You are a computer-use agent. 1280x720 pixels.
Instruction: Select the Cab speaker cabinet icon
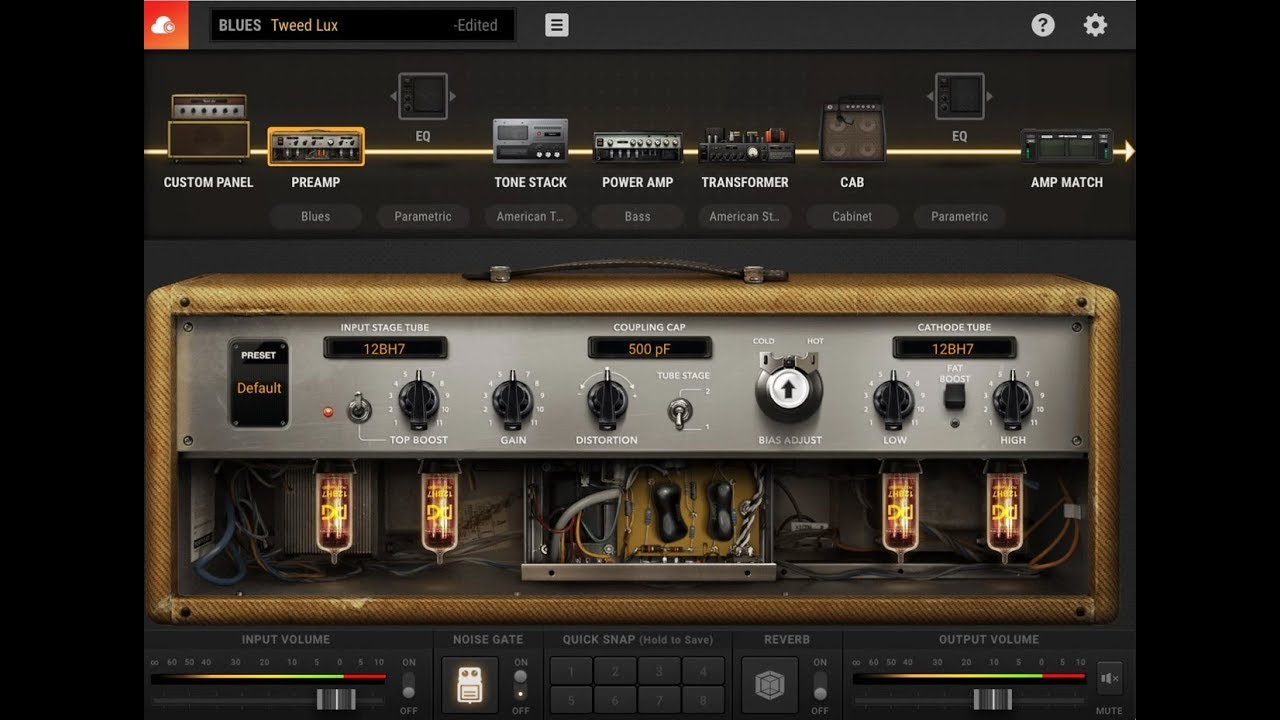click(x=852, y=130)
